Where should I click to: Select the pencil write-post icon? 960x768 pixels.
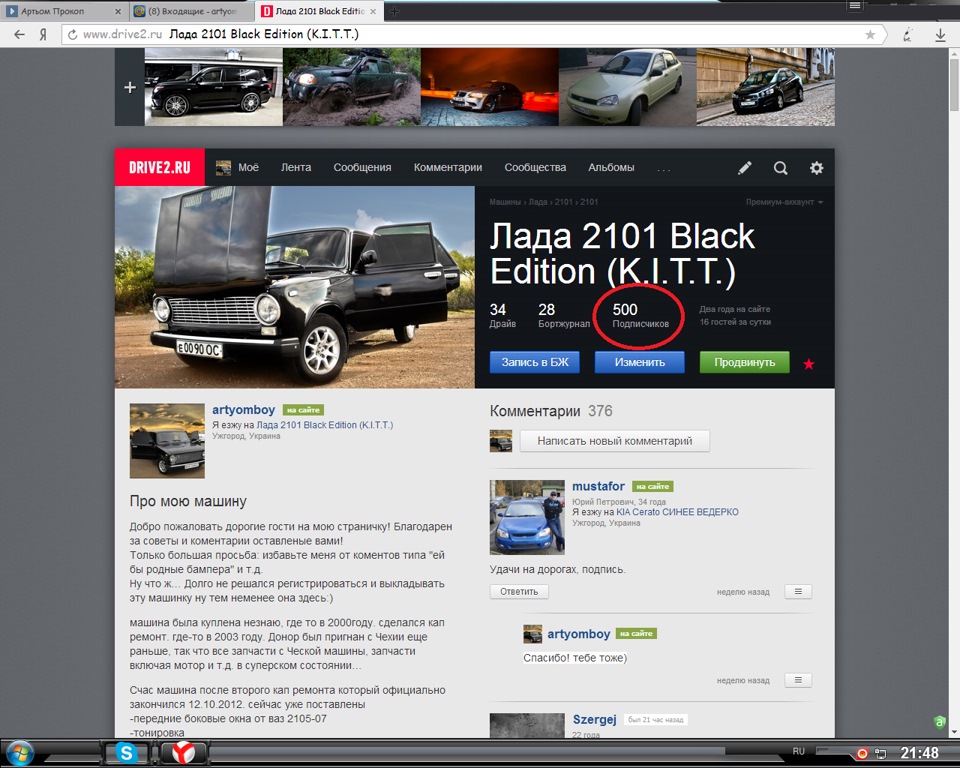(x=744, y=167)
